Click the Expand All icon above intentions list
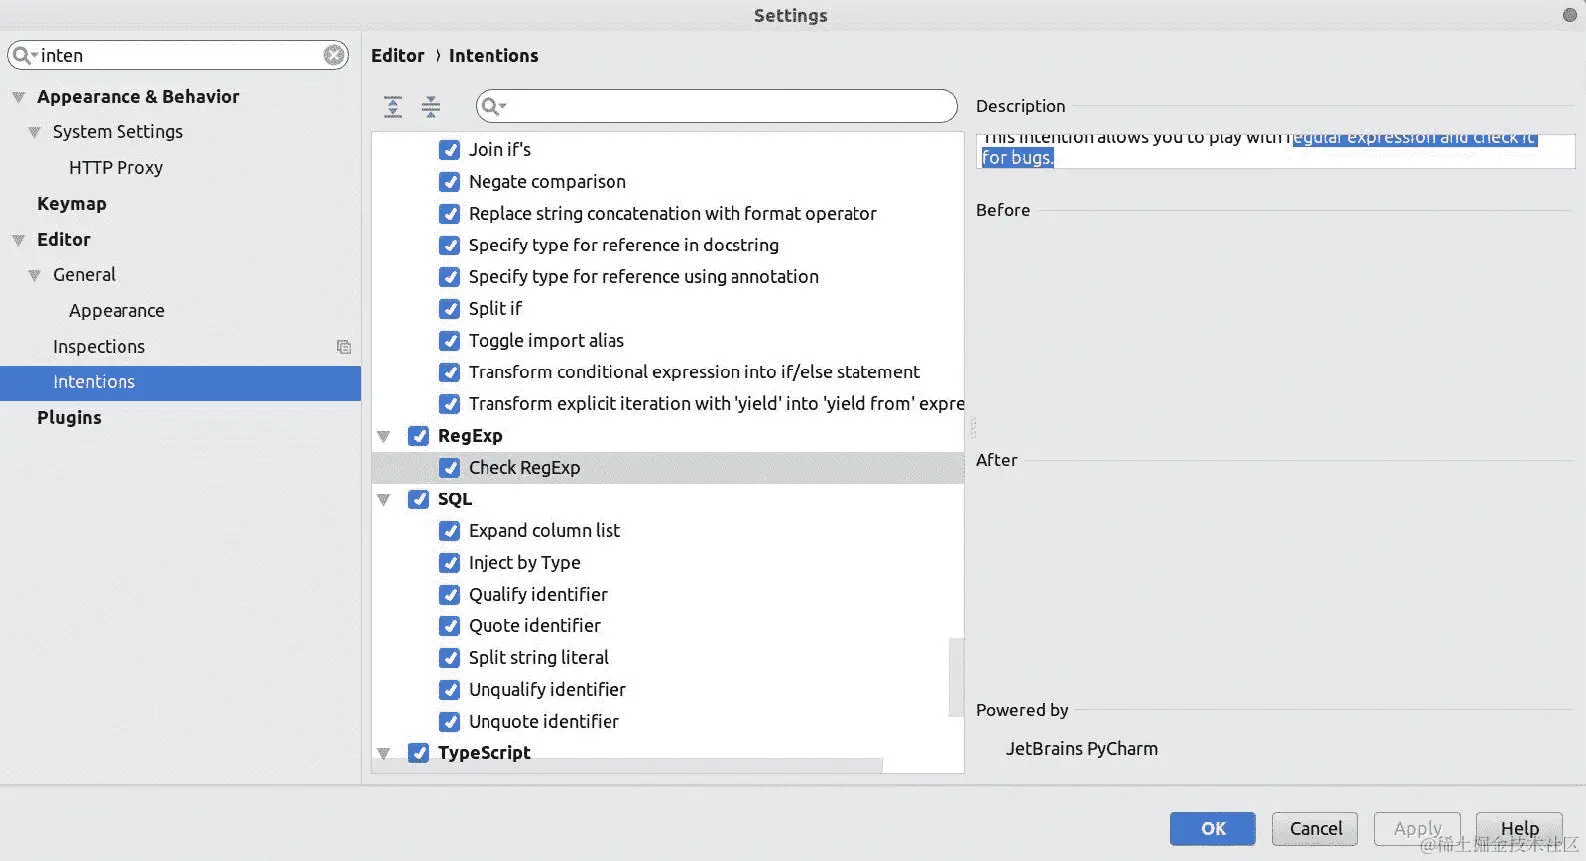 393,106
